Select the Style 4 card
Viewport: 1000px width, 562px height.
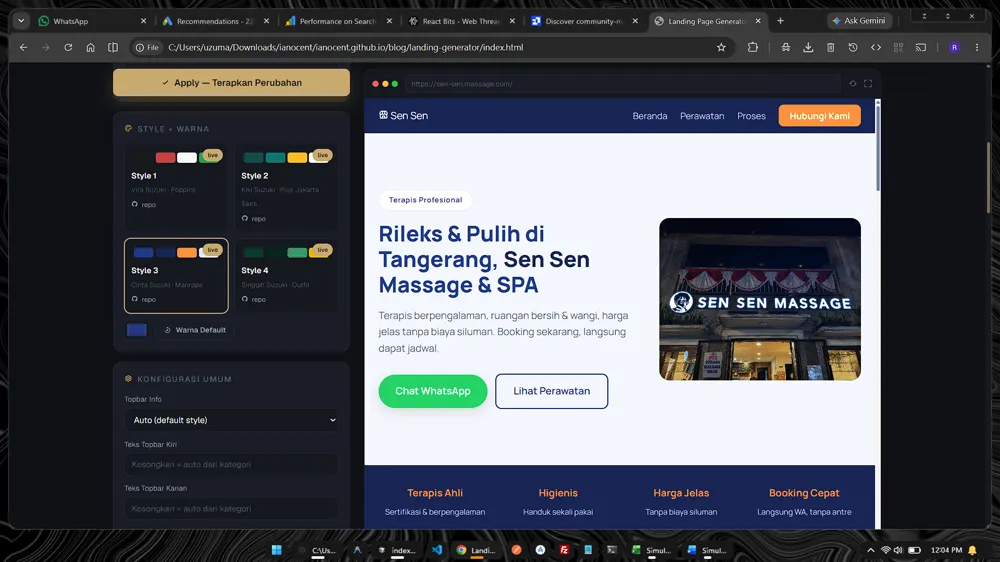[x=286, y=276]
